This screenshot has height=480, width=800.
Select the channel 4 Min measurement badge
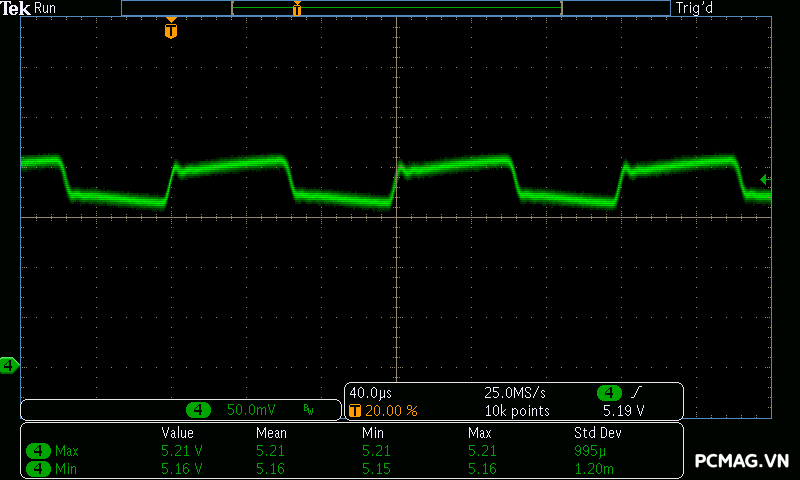[x=39, y=468]
